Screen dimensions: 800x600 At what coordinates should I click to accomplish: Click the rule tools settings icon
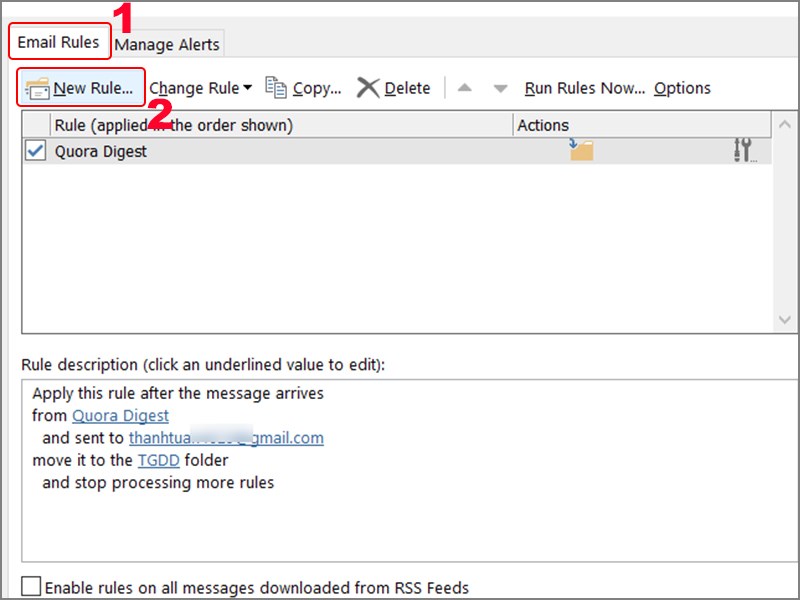pyautogui.click(x=744, y=151)
